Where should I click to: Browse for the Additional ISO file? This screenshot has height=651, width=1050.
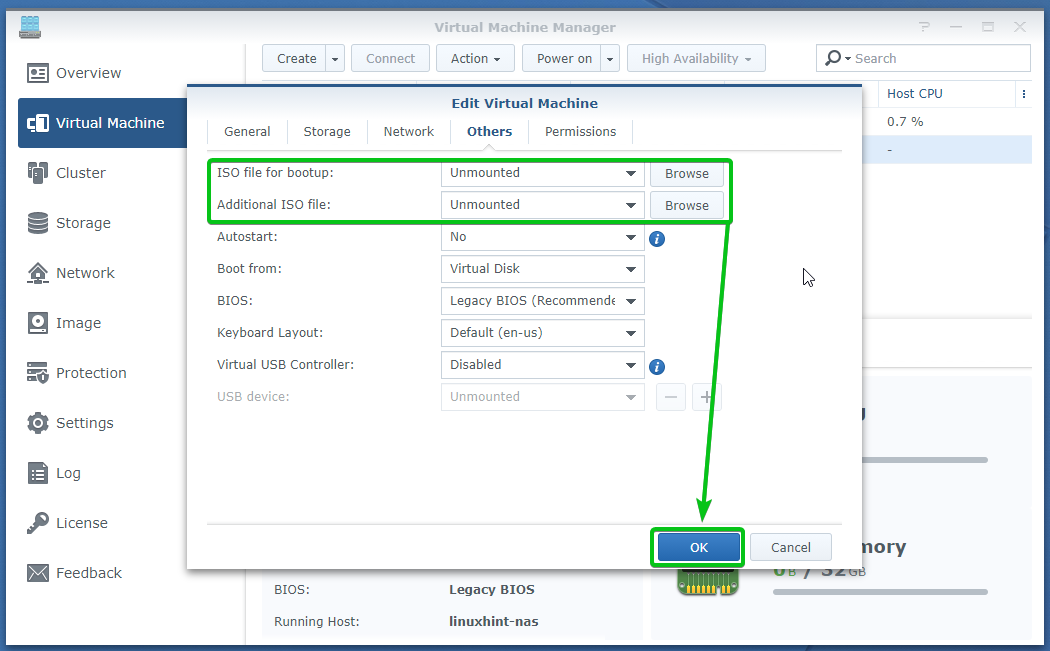[x=687, y=205]
